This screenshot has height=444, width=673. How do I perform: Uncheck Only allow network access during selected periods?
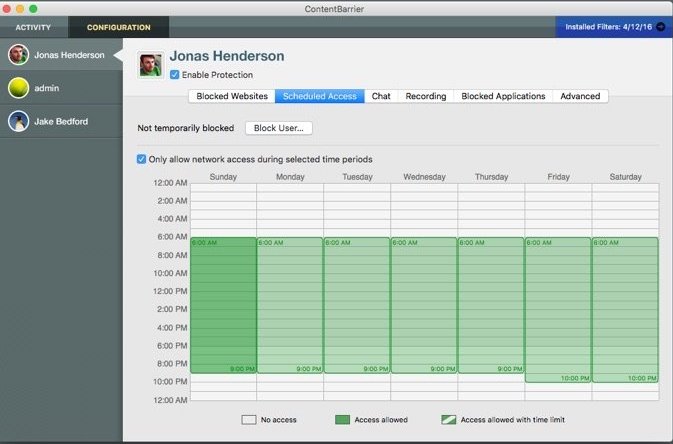coord(141,159)
